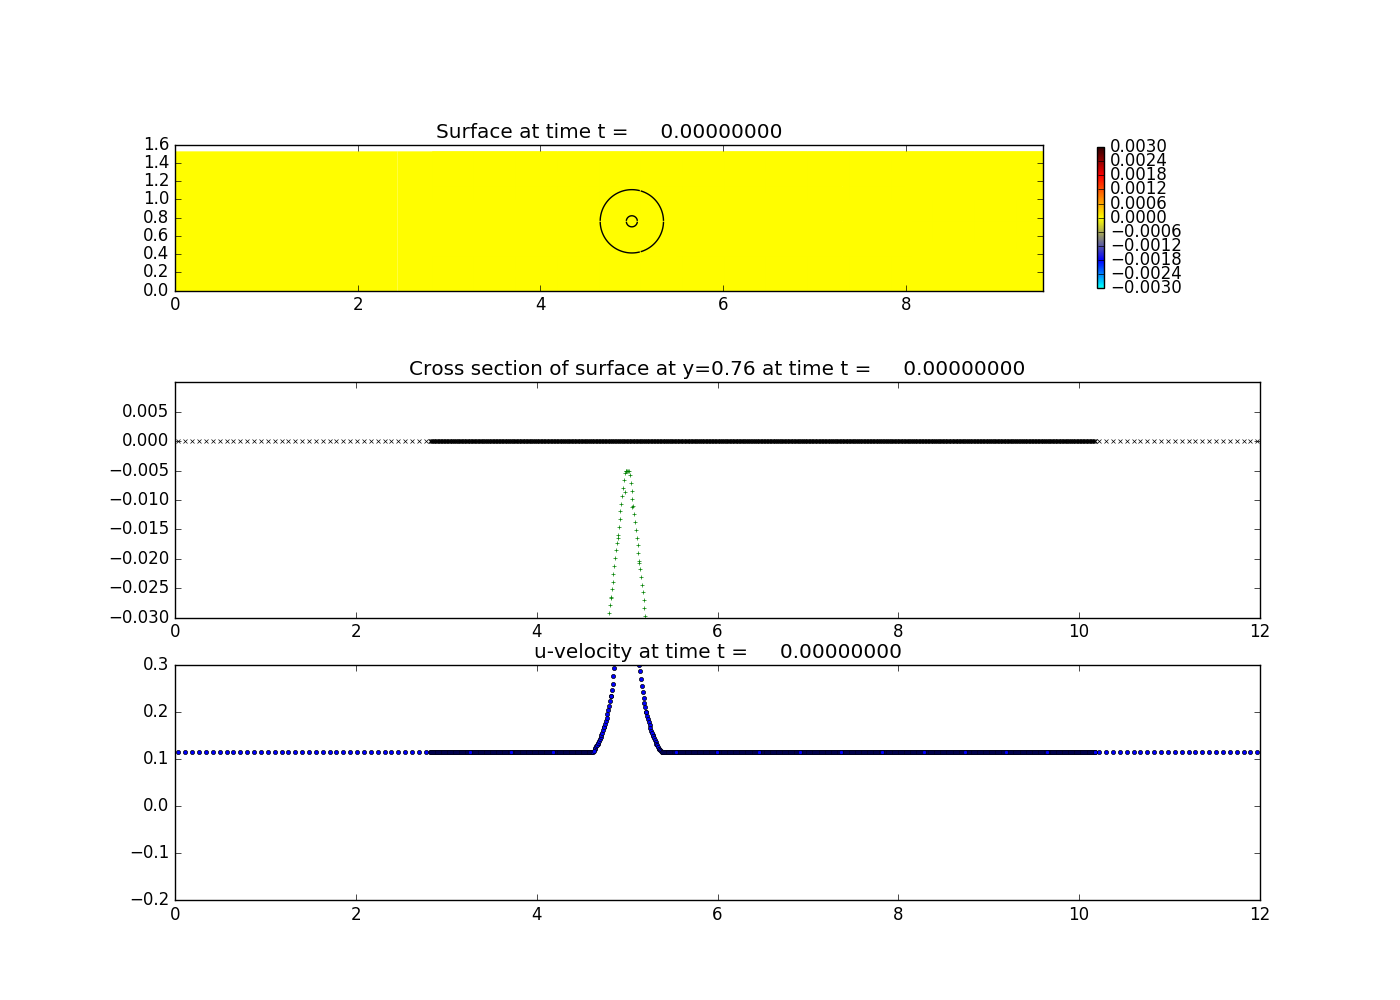1400x1000 pixels.
Task: Click the 8 tick label on the surface plot x-axis
Action: pos(906,304)
